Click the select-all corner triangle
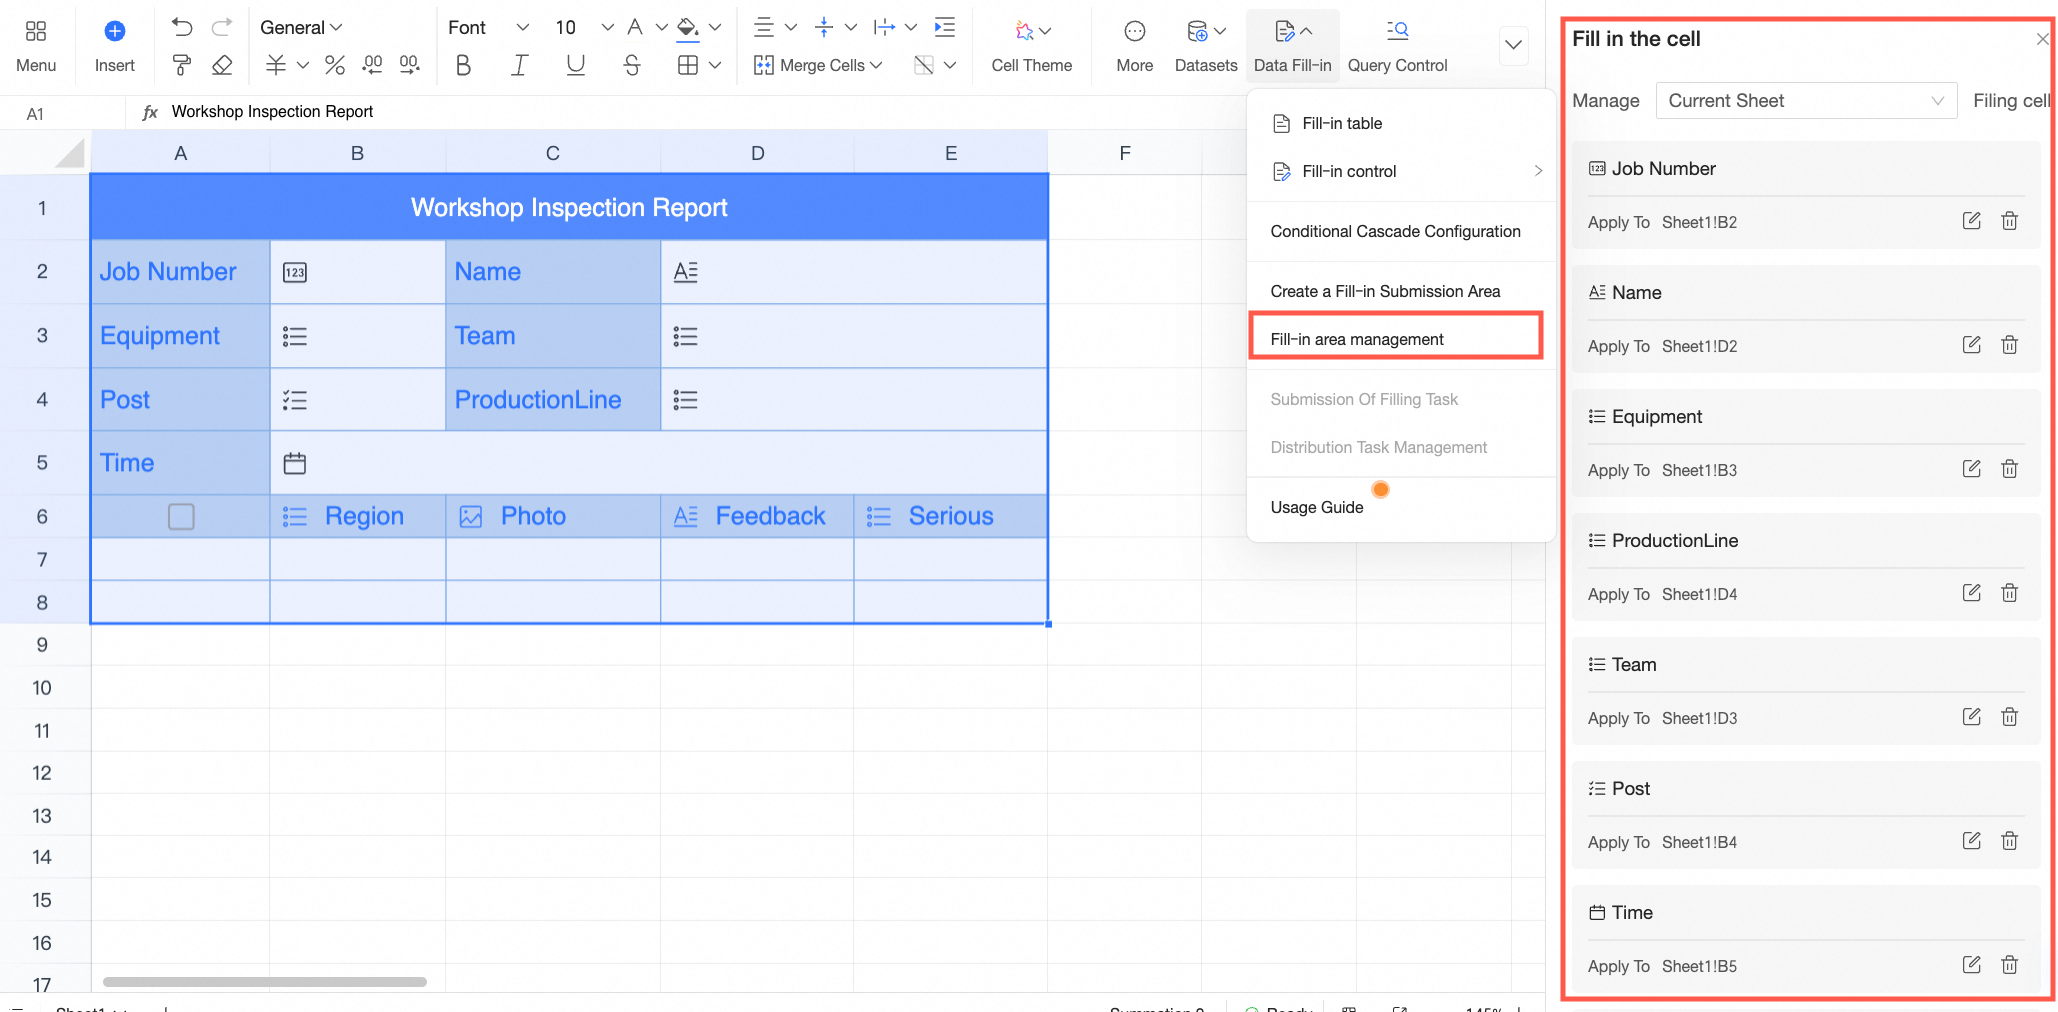The image size is (2058, 1012). 70,153
